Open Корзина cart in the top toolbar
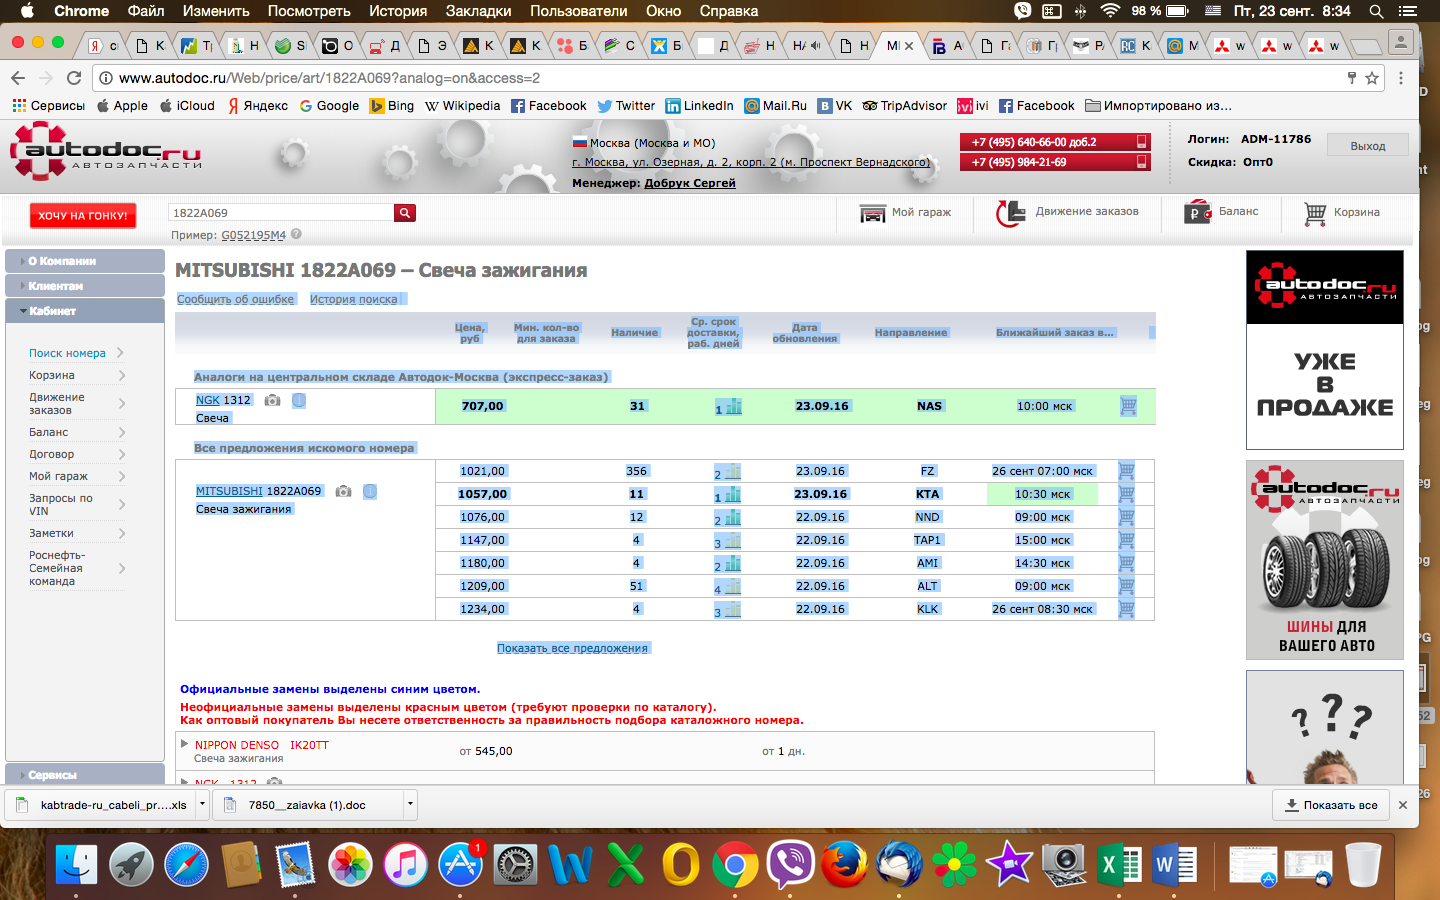Image resolution: width=1440 pixels, height=900 pixels. pos(1342,212)
